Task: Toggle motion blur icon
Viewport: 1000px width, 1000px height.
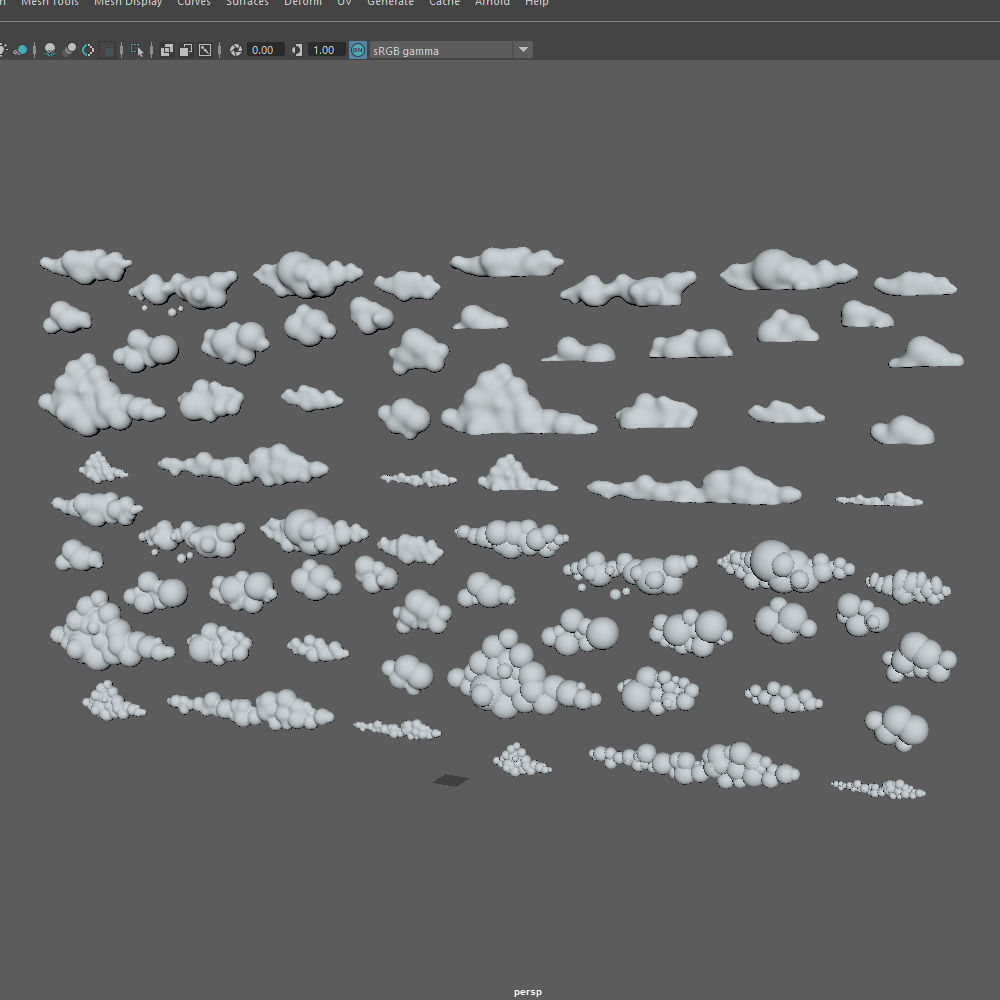Action: [69, 50]
